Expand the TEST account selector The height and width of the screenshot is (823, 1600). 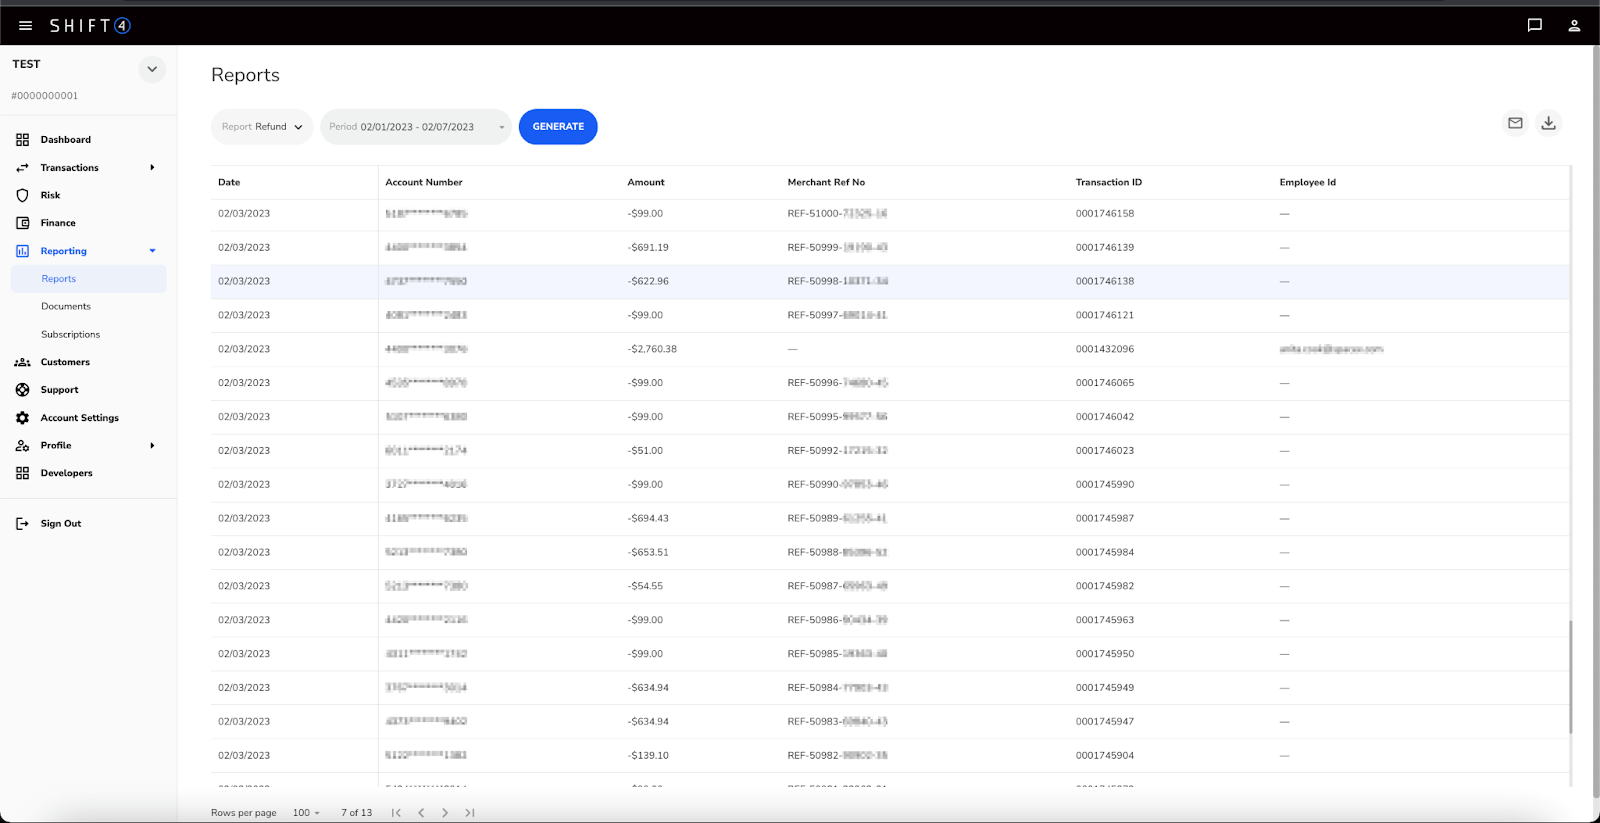pyautogui.click(x=152, y=69)
